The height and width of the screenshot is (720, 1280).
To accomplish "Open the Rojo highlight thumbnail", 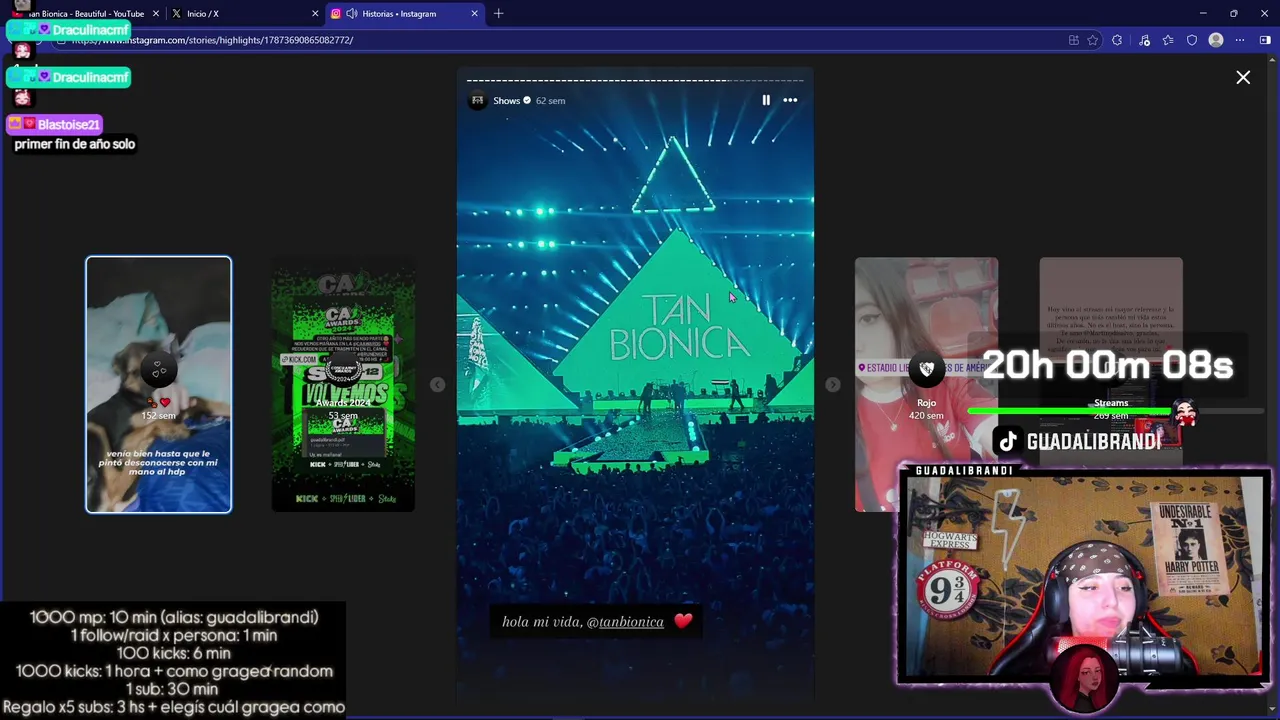I will coord(926,385).
